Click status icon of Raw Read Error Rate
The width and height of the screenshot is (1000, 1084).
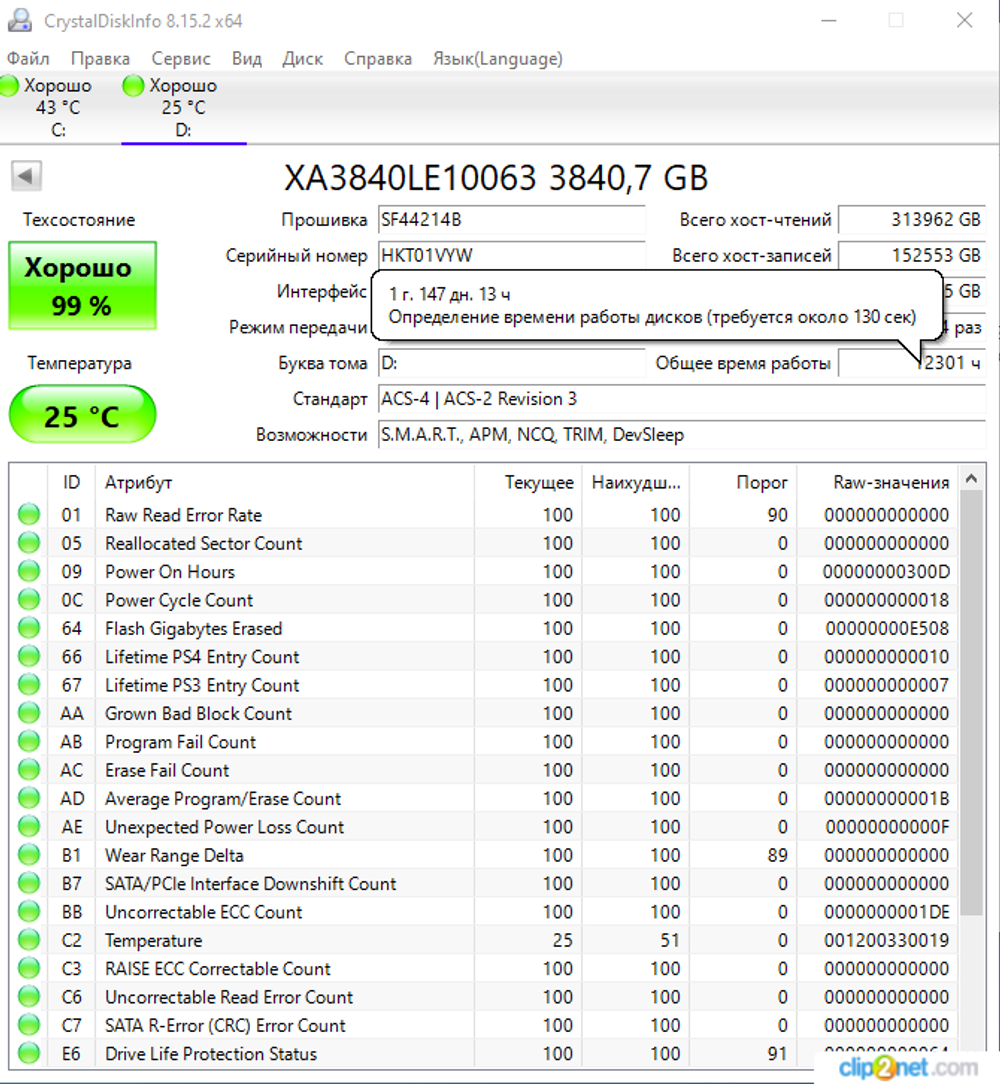click(29, 514)
